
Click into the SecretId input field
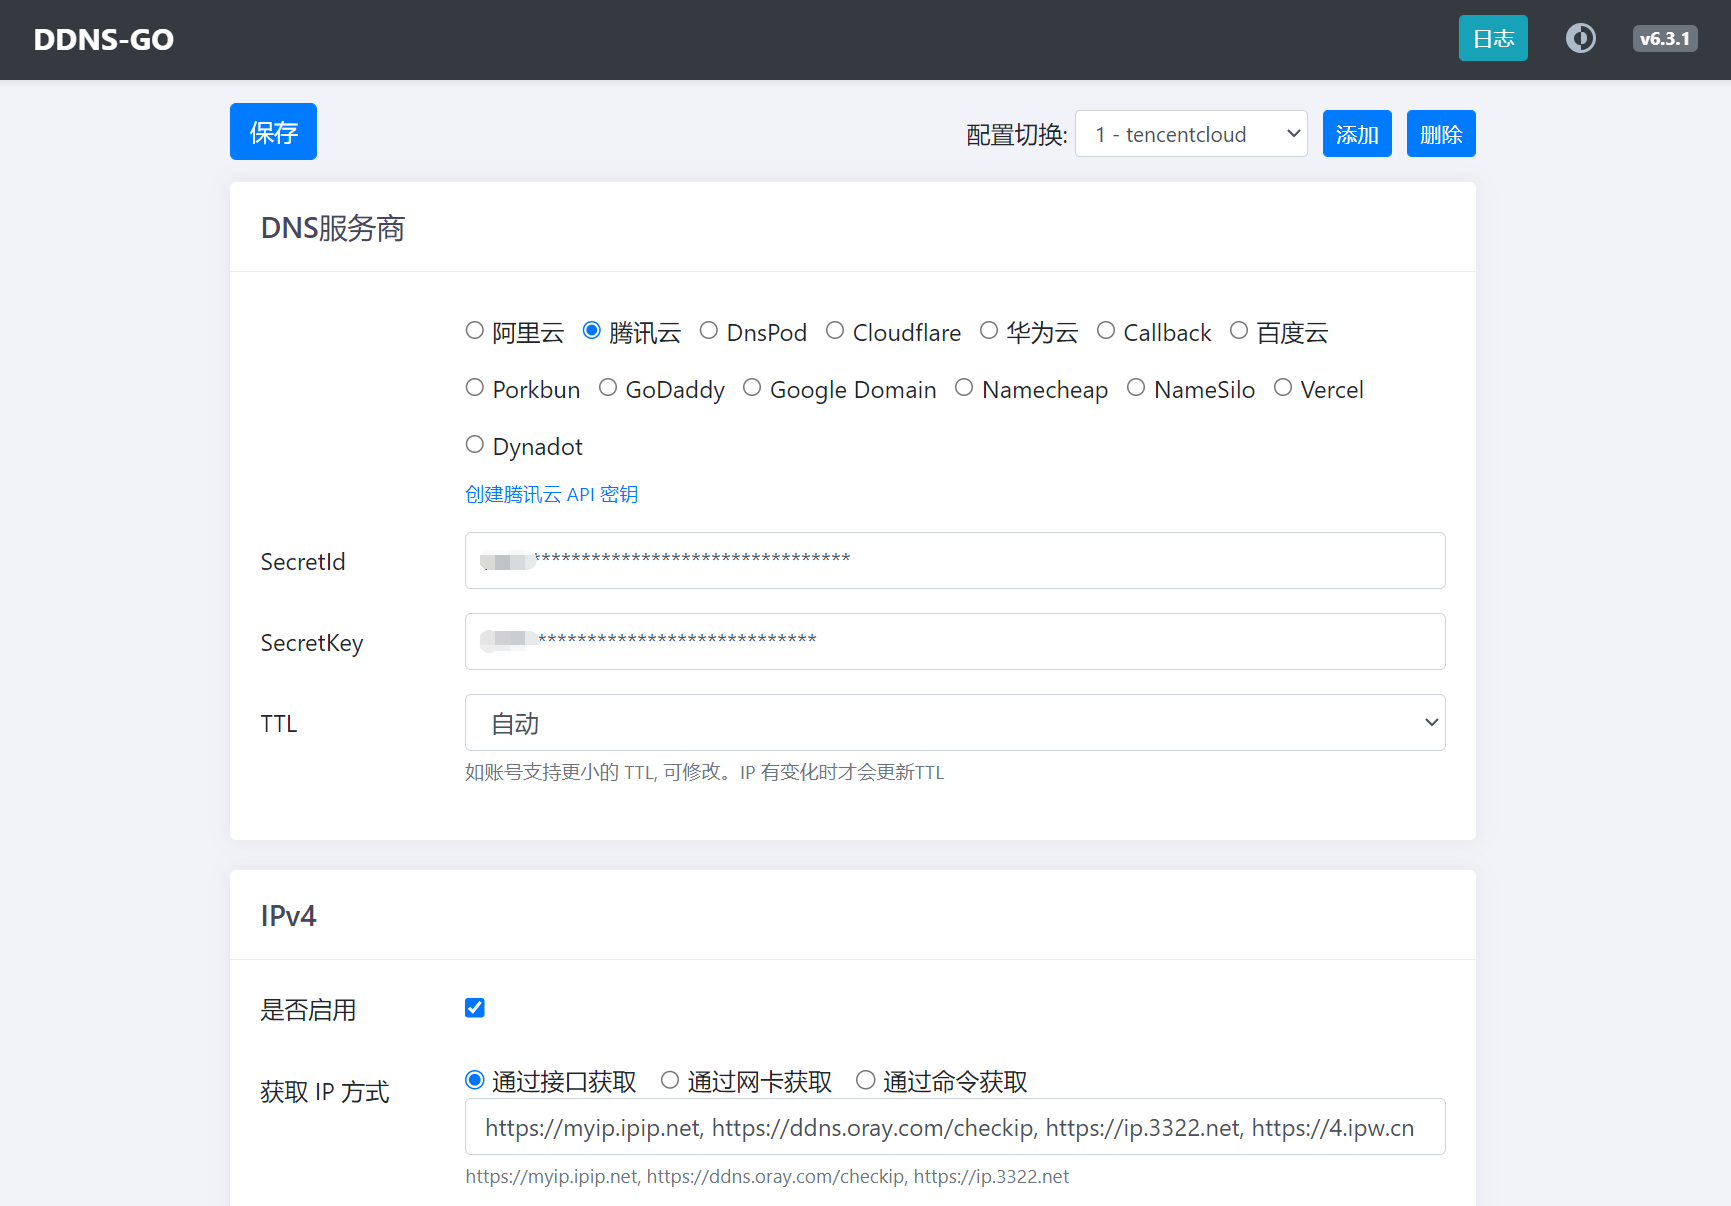click(x=954, y=561)
